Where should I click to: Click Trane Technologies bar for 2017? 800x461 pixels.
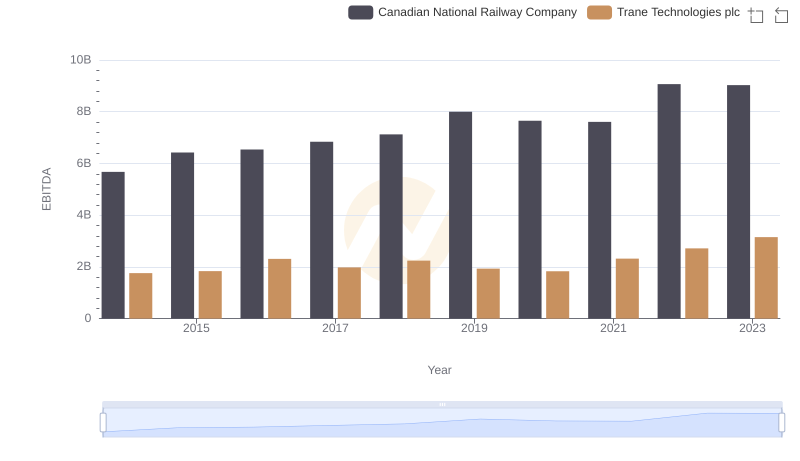pyautogui.click(x=349, y=293)
